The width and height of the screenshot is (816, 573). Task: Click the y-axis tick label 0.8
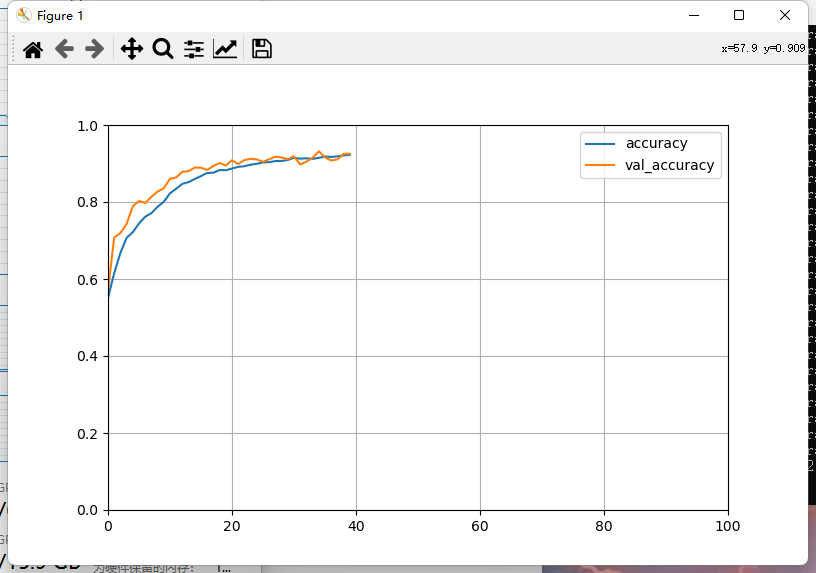point(87,202)
